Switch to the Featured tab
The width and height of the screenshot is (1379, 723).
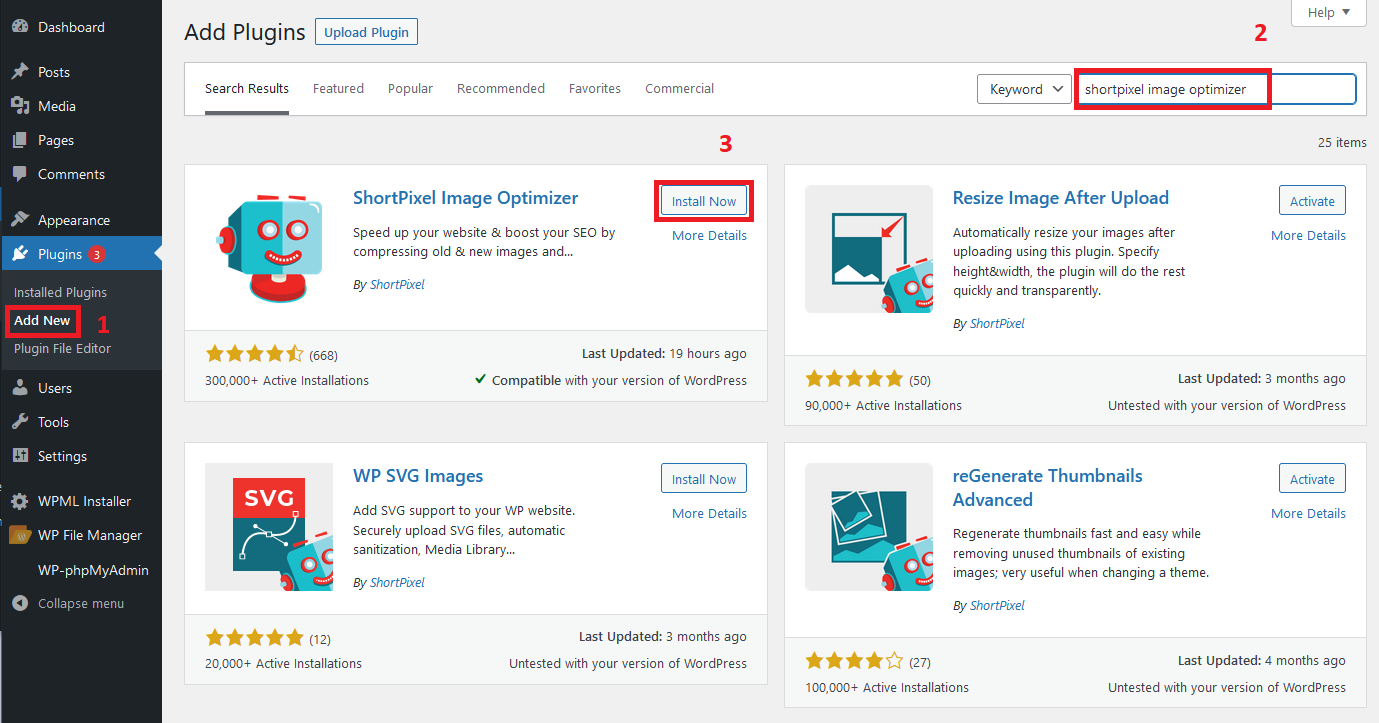[x=338, y=89]
